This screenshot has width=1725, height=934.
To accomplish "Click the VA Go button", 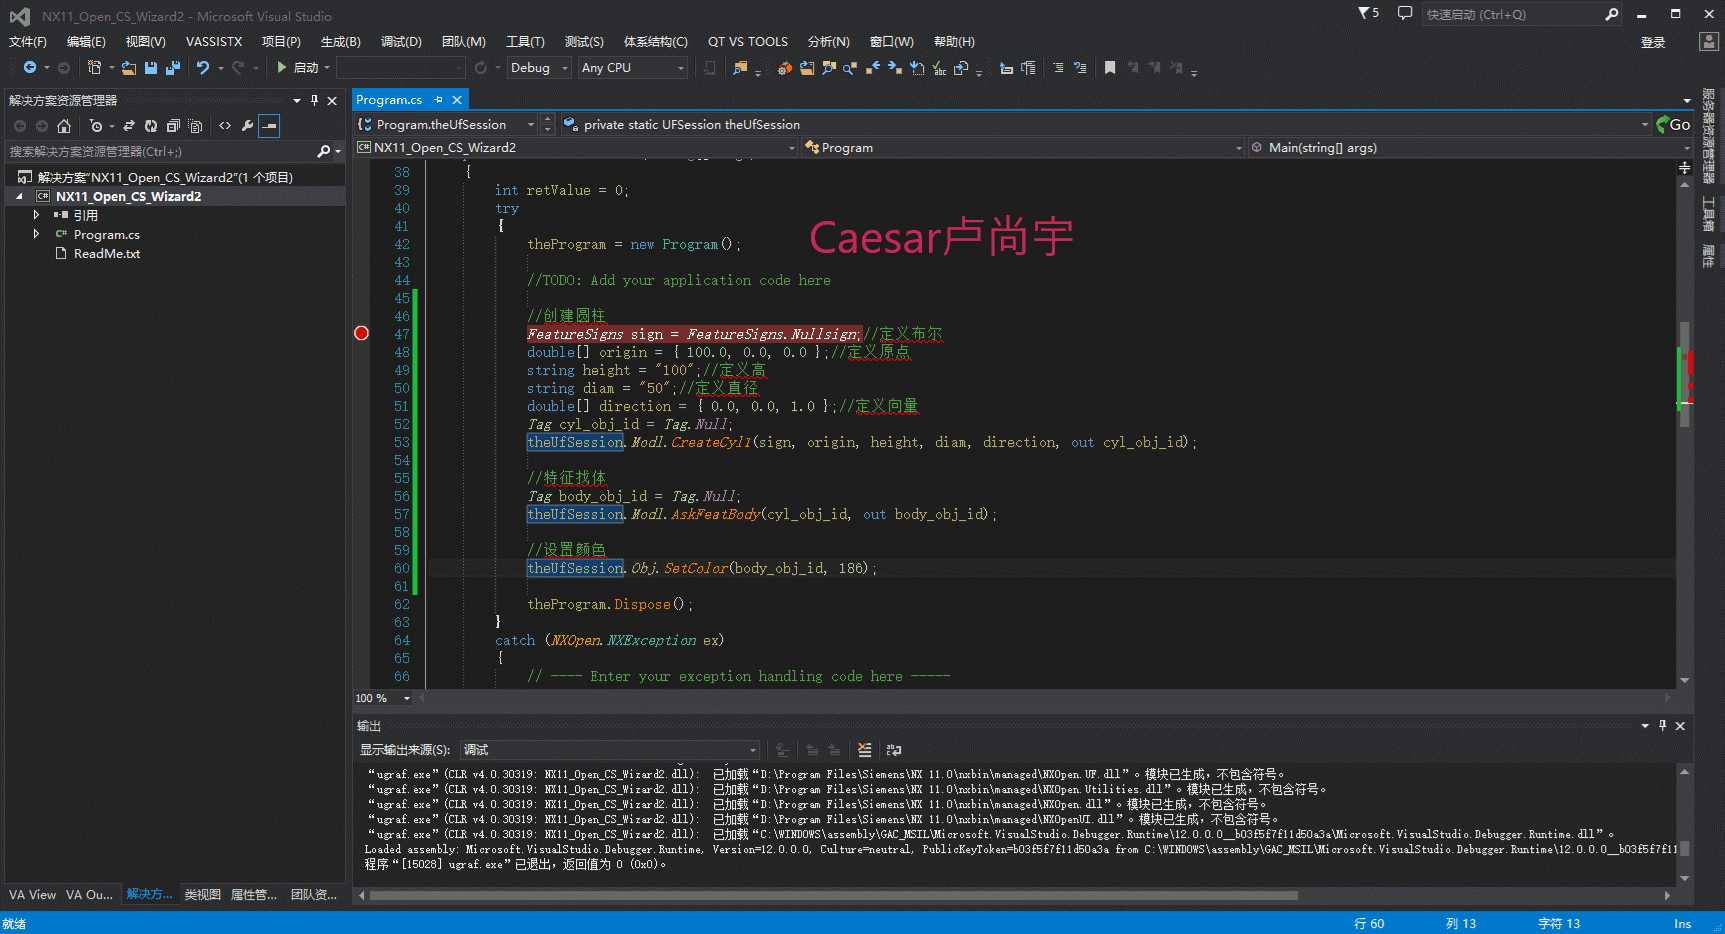I will pyautogui.click(x=1673, y=125).
